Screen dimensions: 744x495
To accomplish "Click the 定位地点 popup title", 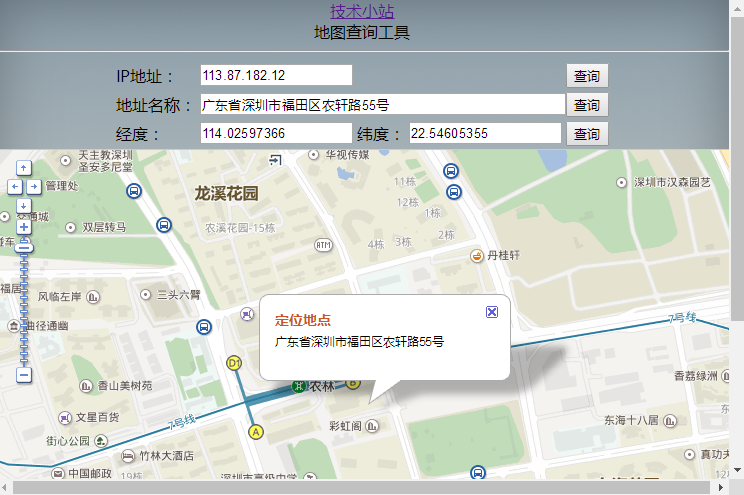I will (303, 320).
